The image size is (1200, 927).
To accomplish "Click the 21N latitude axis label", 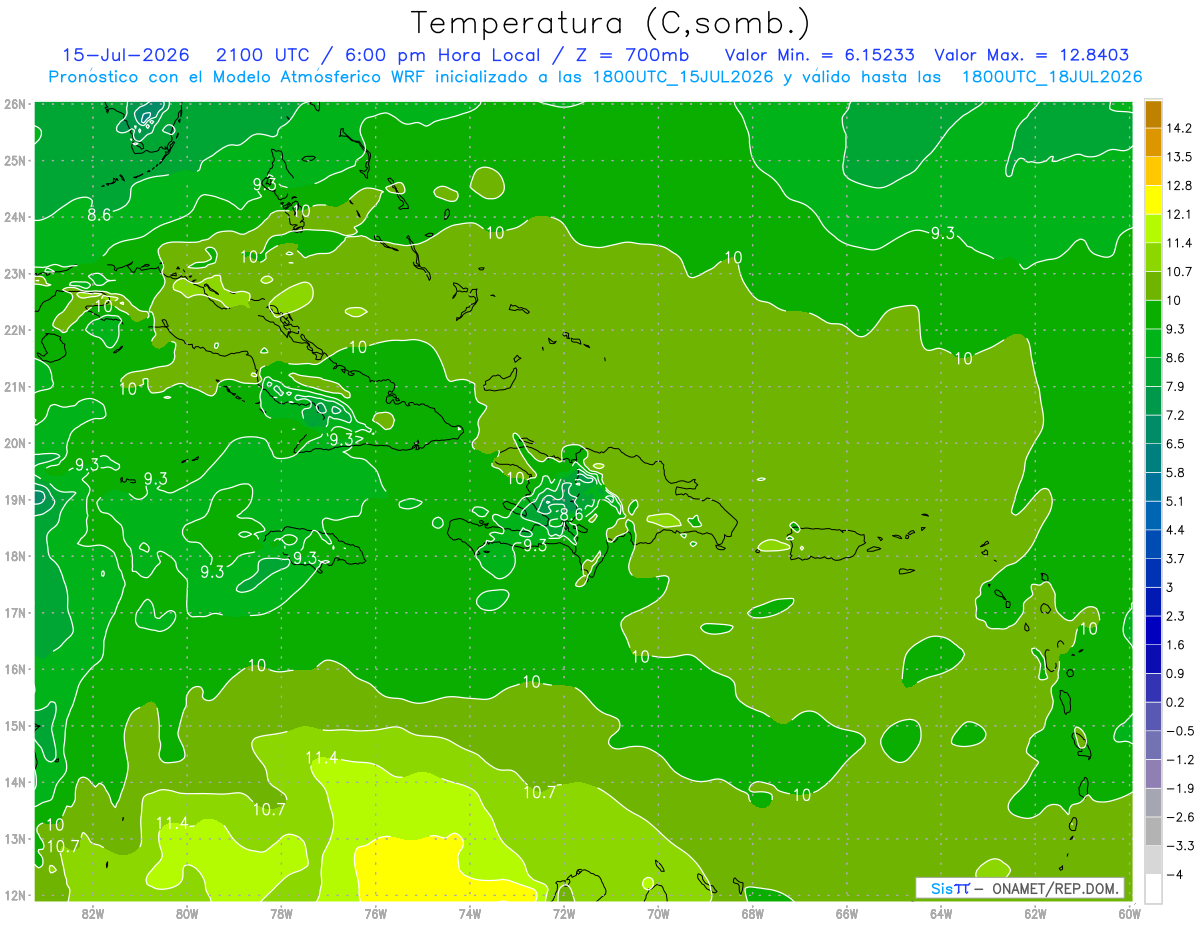I will (x=15, y=387).
